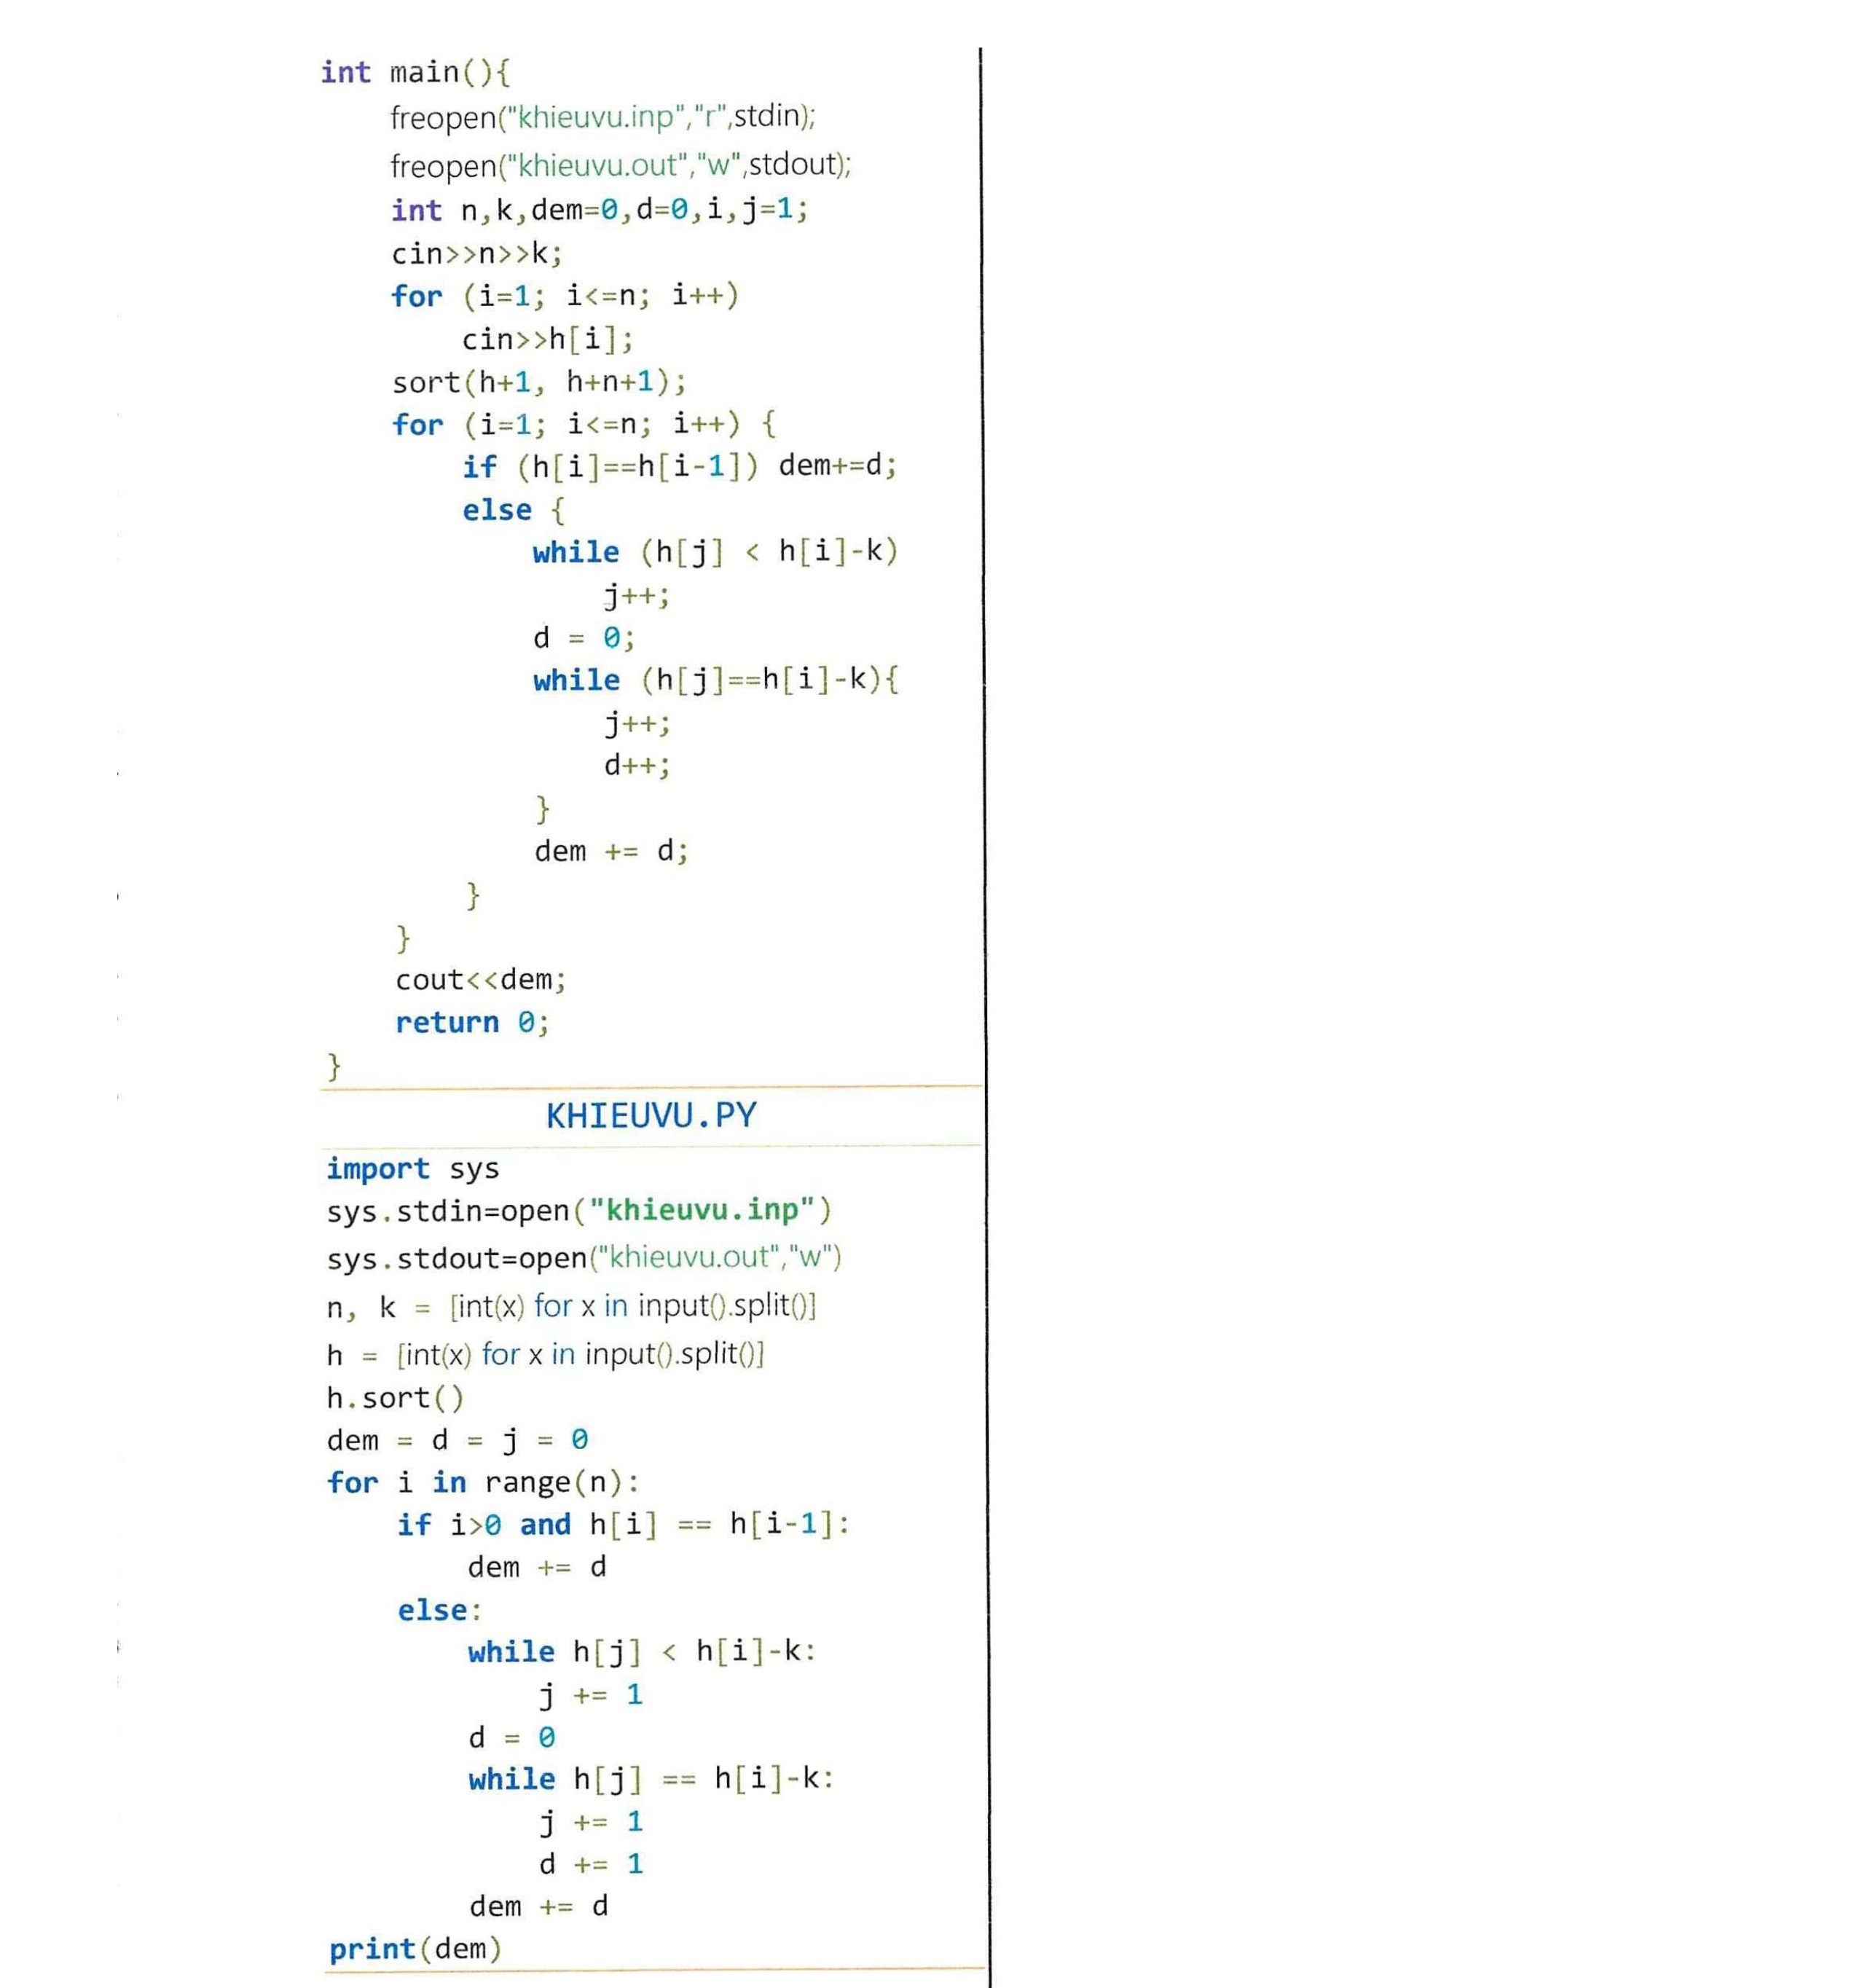Click the 'dem = d = j = 0' line
The width and height of the screenshot is (1857, 1988).
coord(457,1440)
